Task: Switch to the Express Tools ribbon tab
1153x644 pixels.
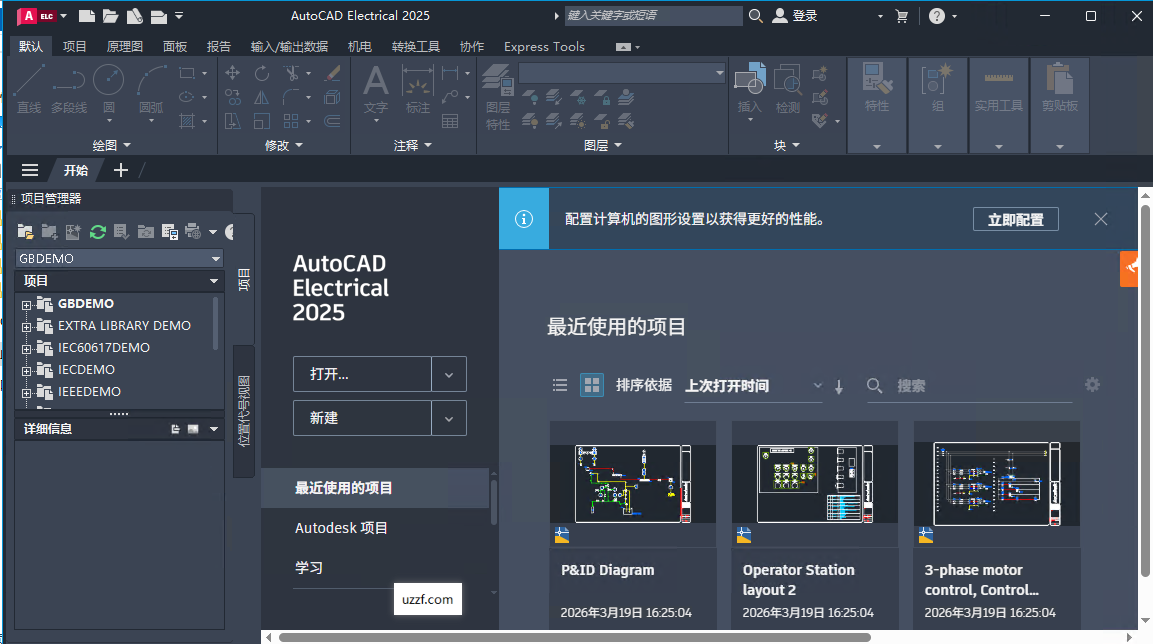Action: (544, 46)
